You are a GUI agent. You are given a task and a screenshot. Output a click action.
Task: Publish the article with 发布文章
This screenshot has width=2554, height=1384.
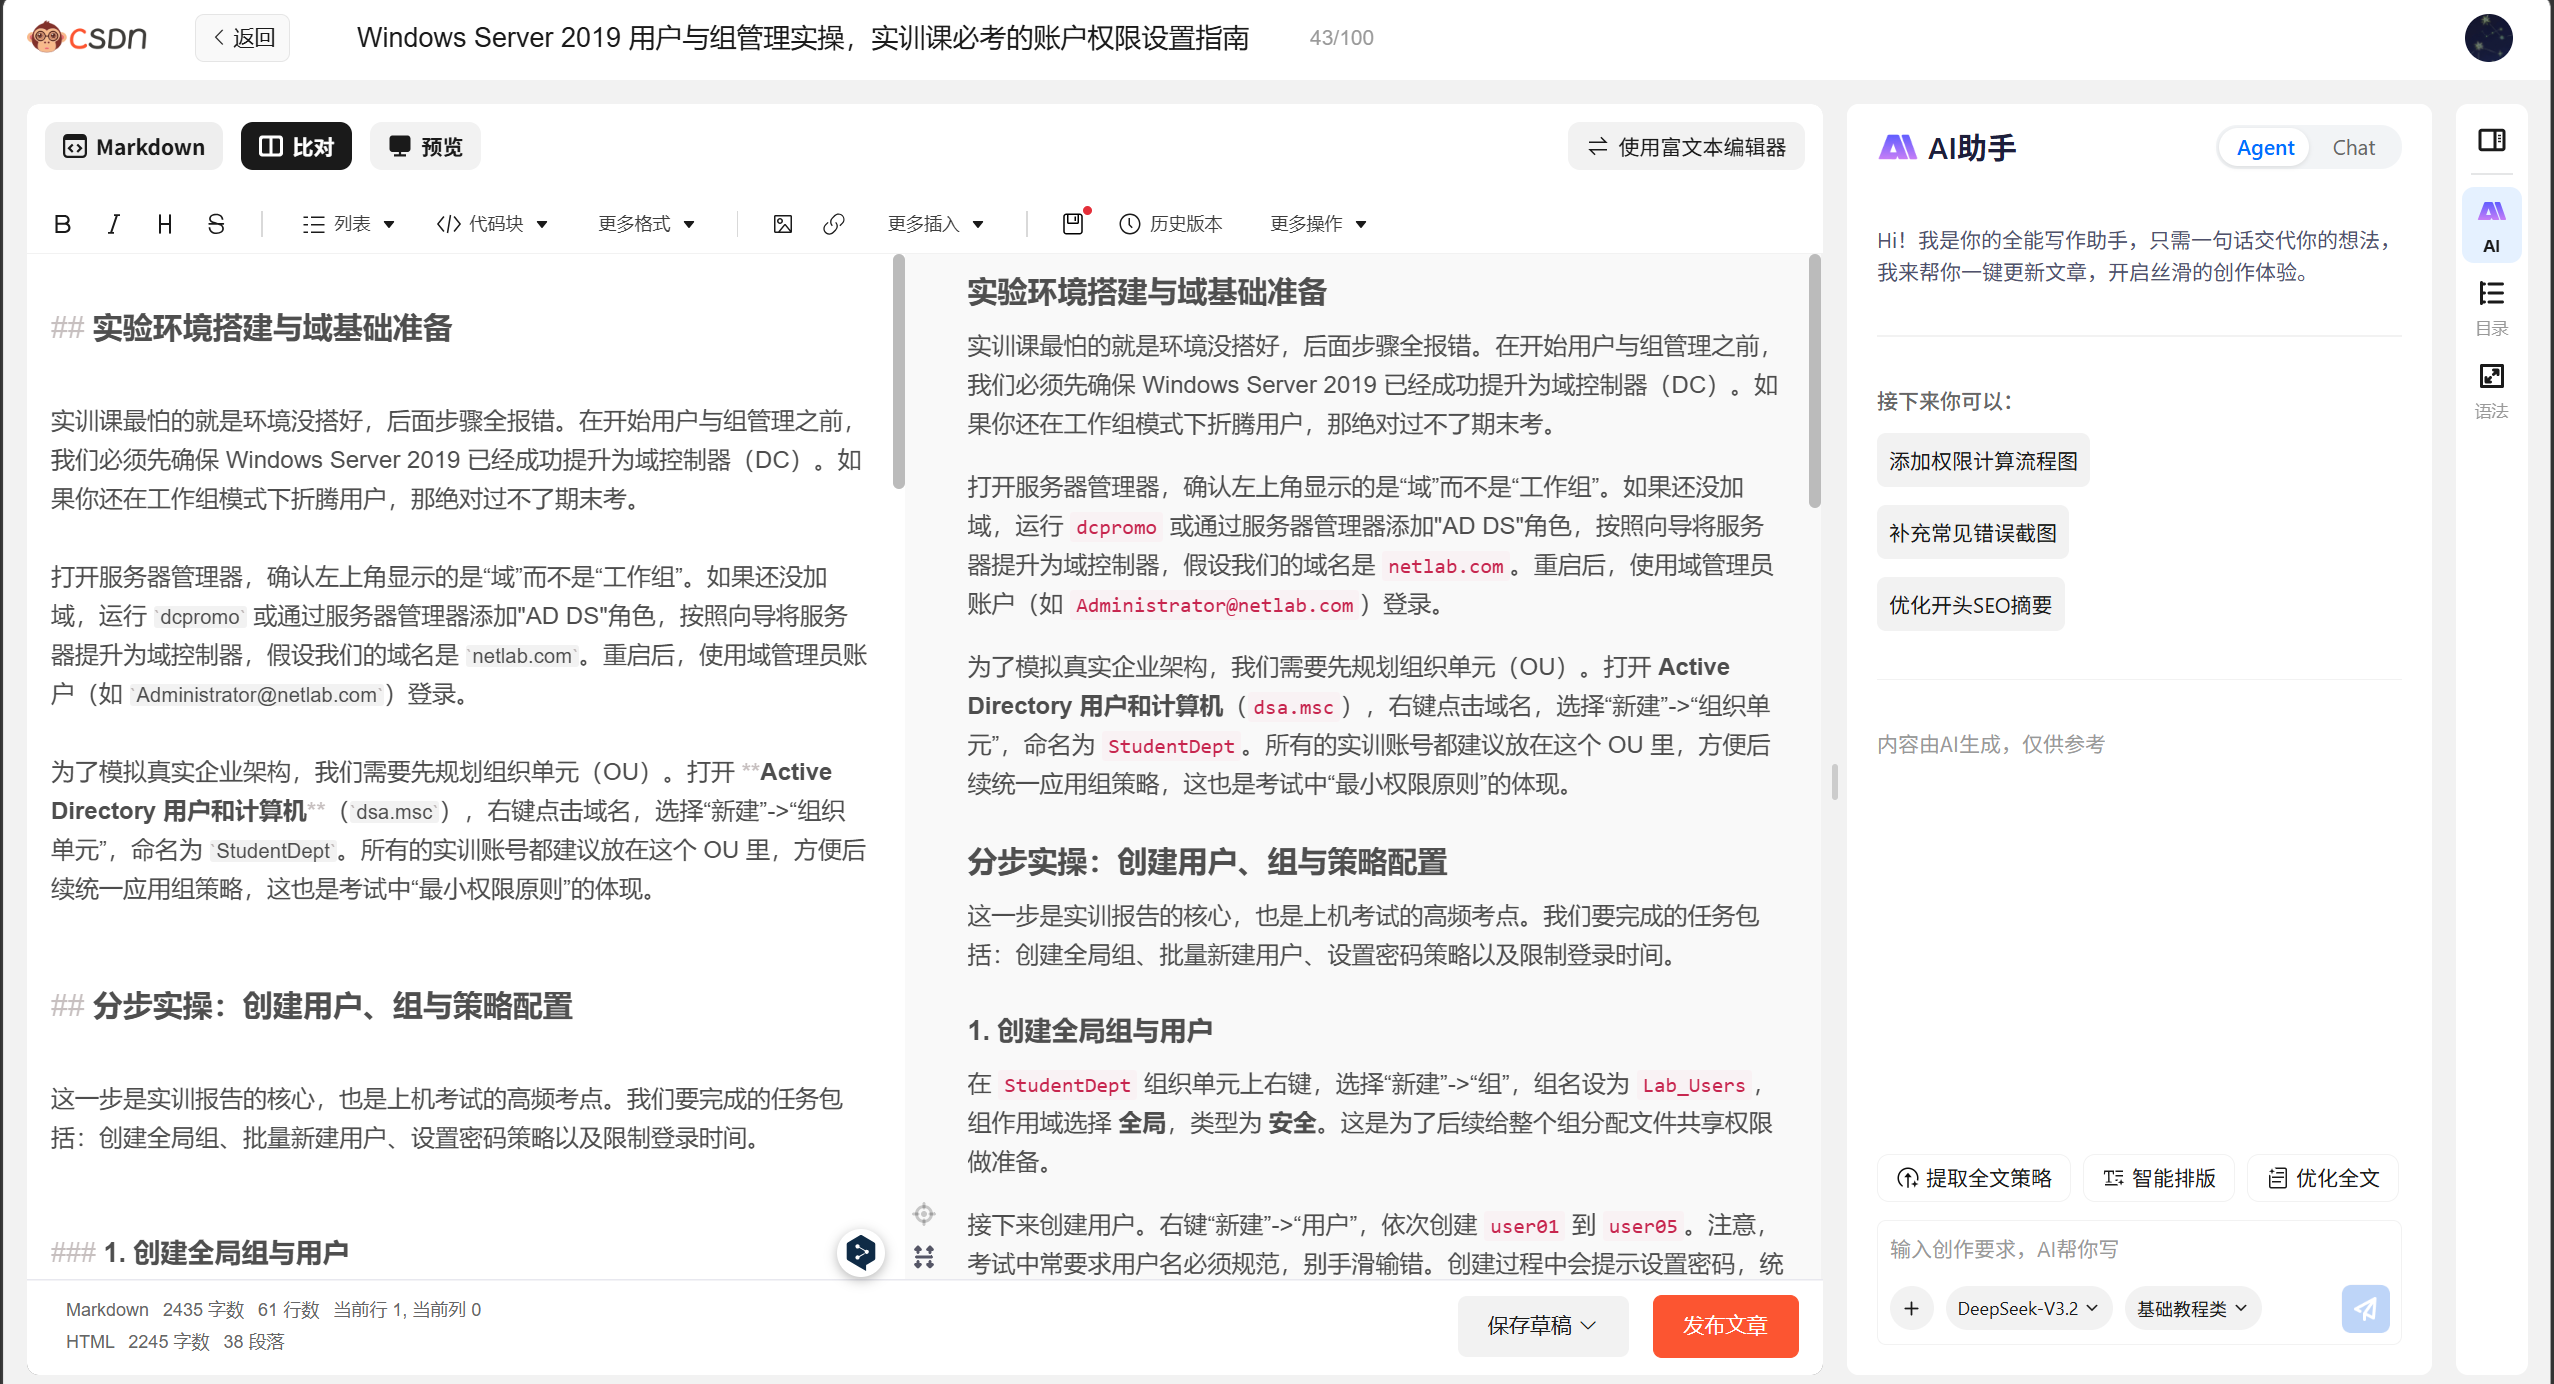pos(1725,1325)
